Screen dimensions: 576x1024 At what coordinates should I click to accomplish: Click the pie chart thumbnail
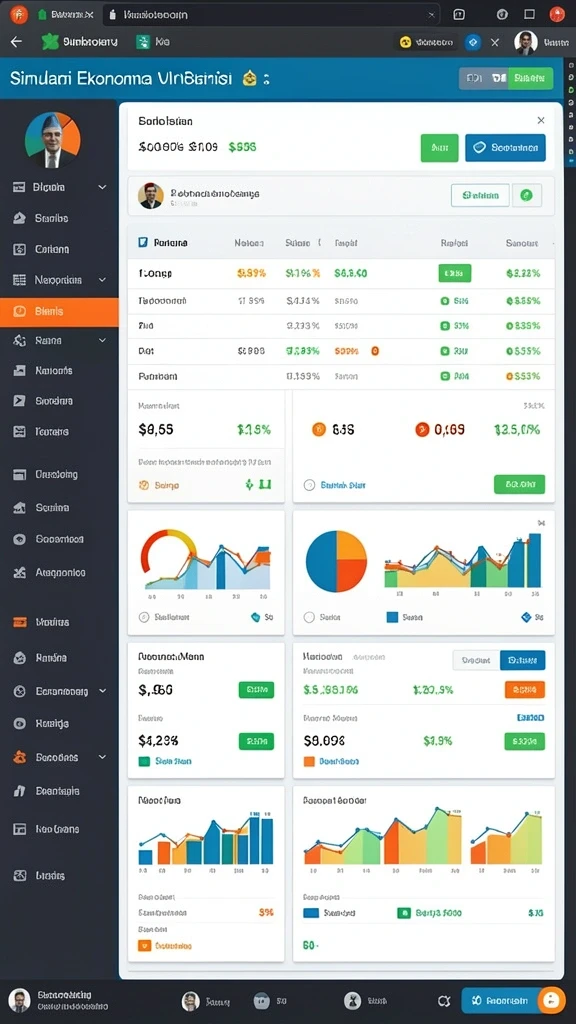pos(336,561)
